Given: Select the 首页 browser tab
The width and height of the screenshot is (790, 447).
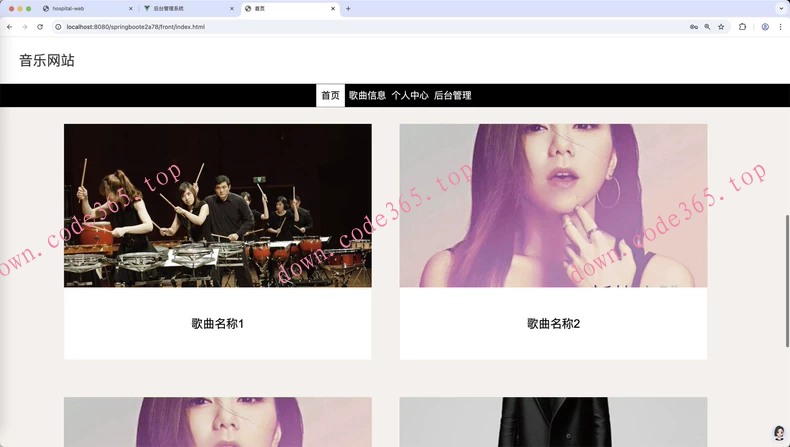Looking at the screenshot, I should [290, 9].
